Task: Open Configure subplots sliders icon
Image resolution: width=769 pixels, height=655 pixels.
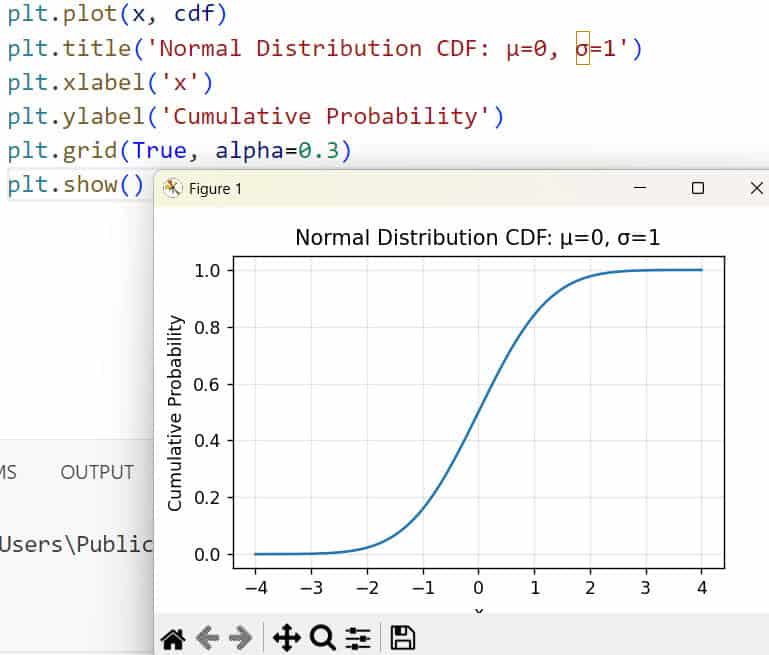Action: [x=358, y=637]
